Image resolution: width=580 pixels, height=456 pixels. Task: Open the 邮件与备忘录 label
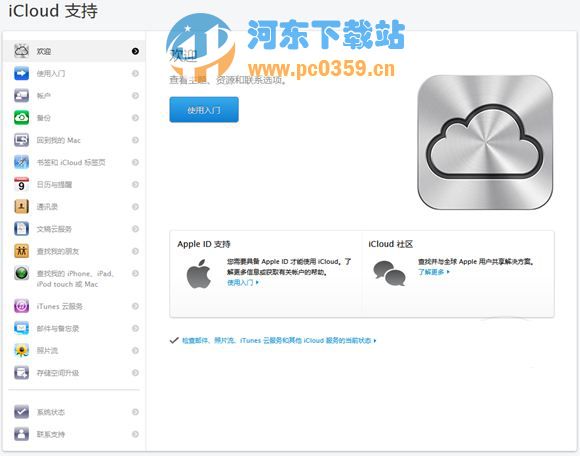pyautogui.click(x=58, y=328)
